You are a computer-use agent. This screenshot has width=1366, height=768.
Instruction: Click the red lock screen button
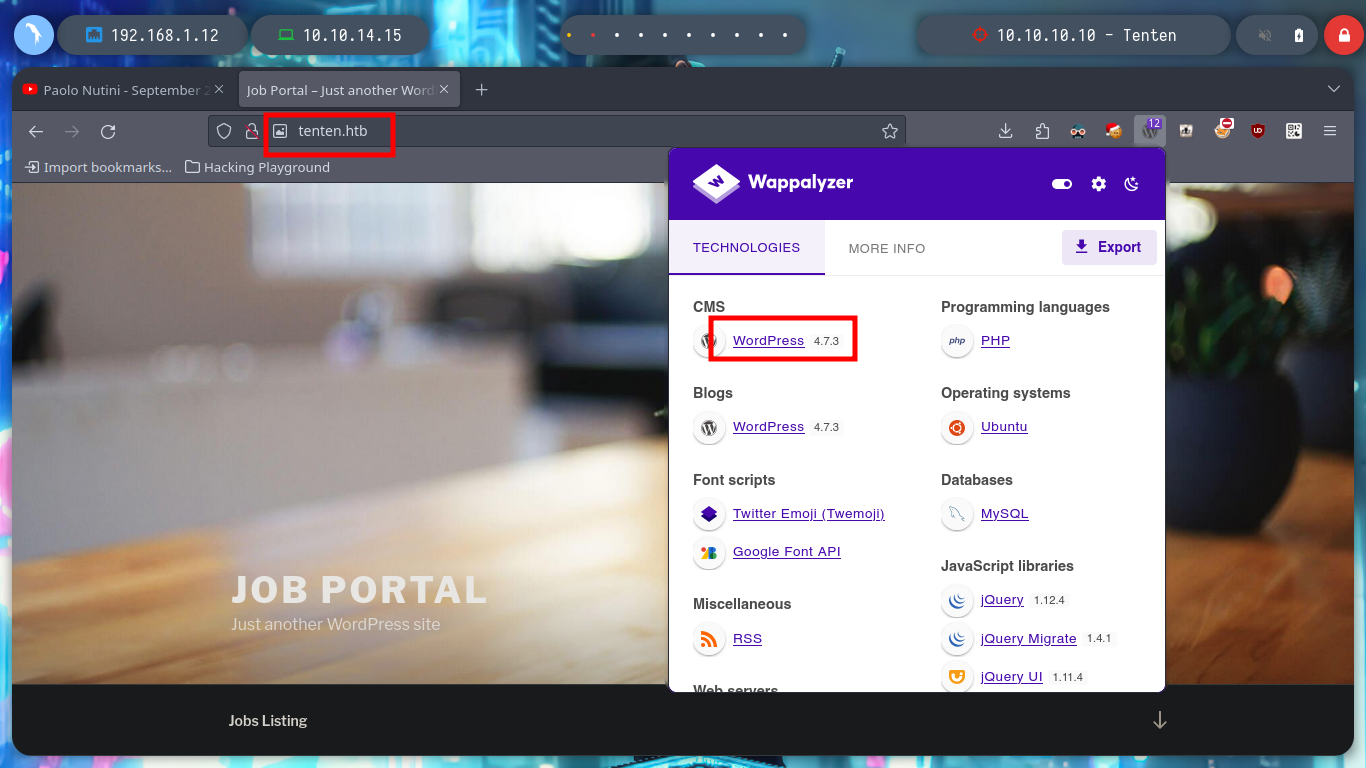[1344, 35]
